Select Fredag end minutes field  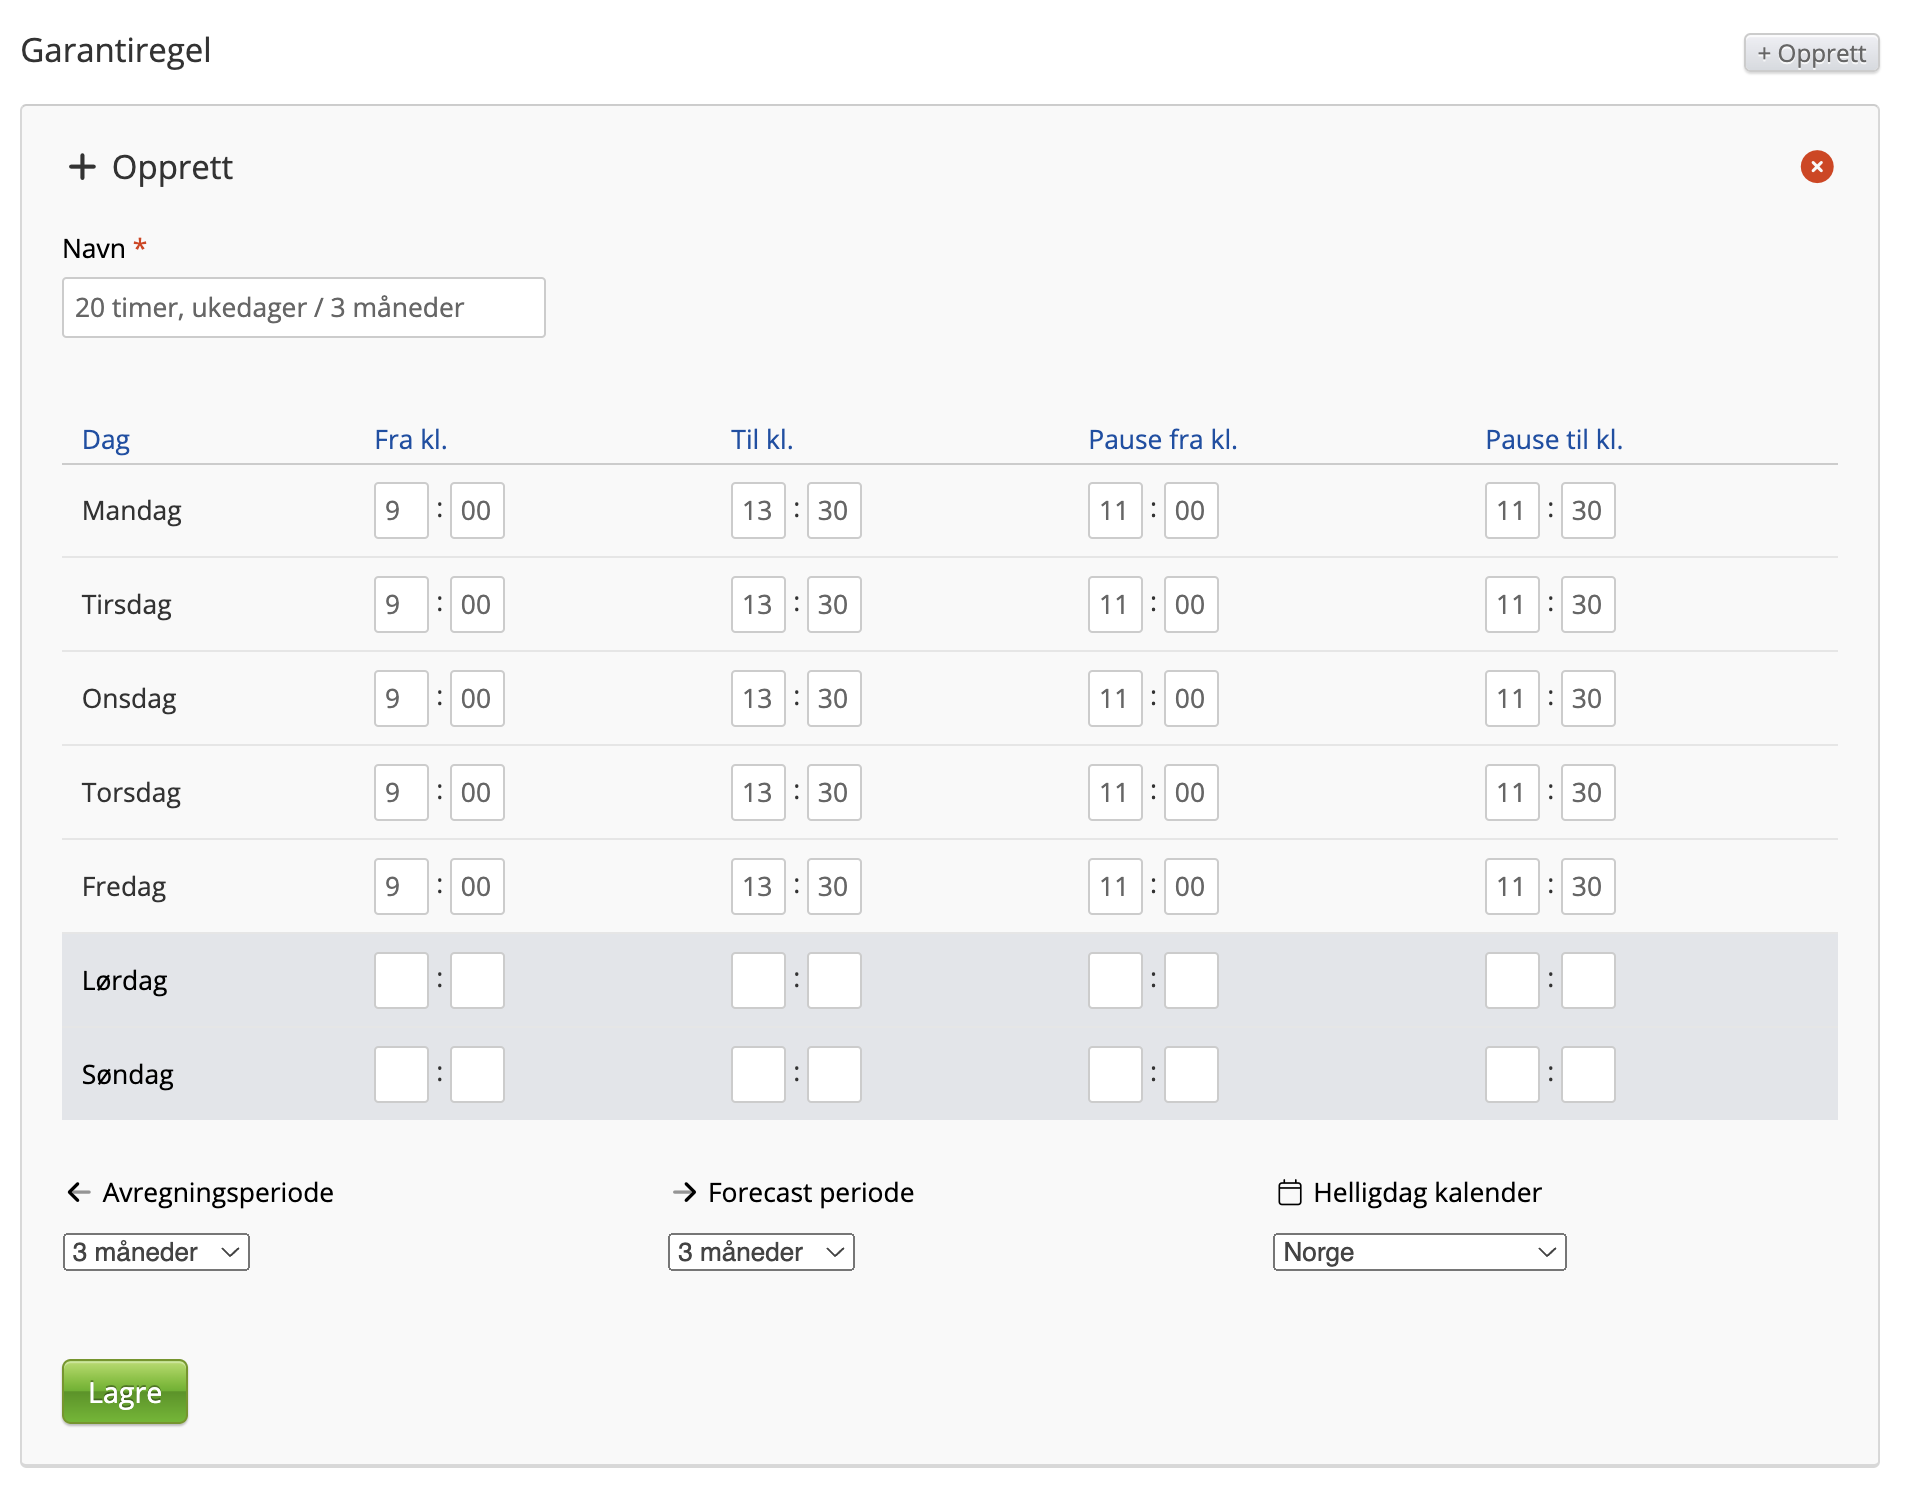[x=834, y=887]
